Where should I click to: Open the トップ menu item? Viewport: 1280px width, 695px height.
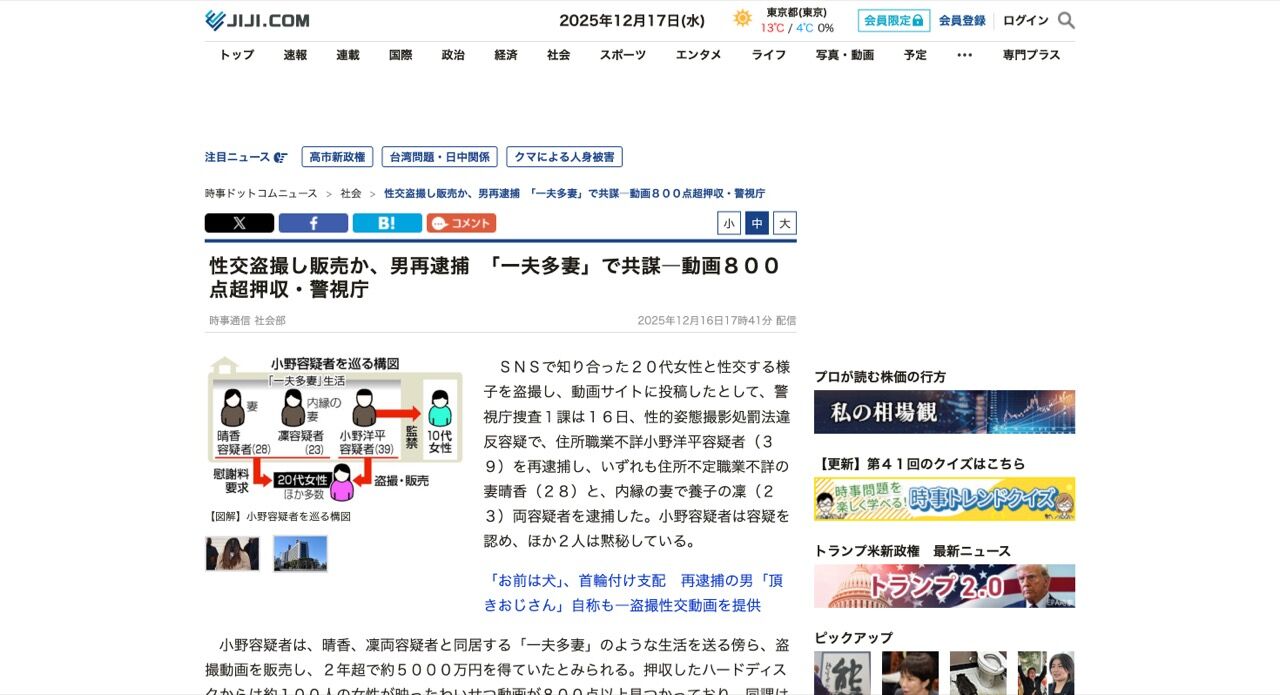point(237,55)
